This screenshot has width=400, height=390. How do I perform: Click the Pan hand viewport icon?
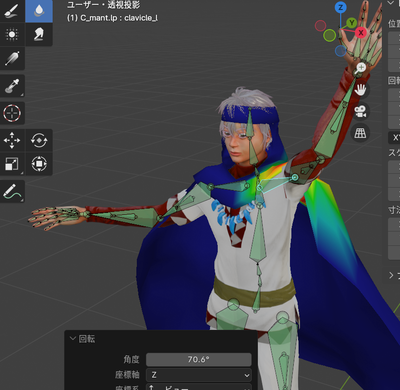click(x=360, y=90)
